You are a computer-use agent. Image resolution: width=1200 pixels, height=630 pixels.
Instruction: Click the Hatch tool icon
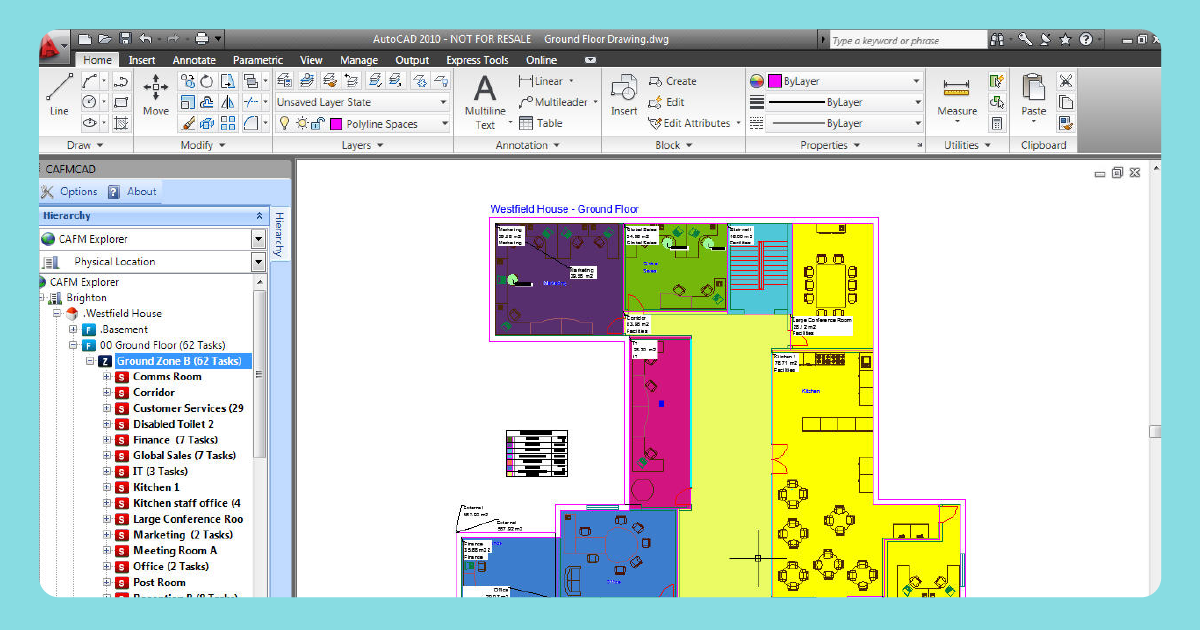[120, 123]
